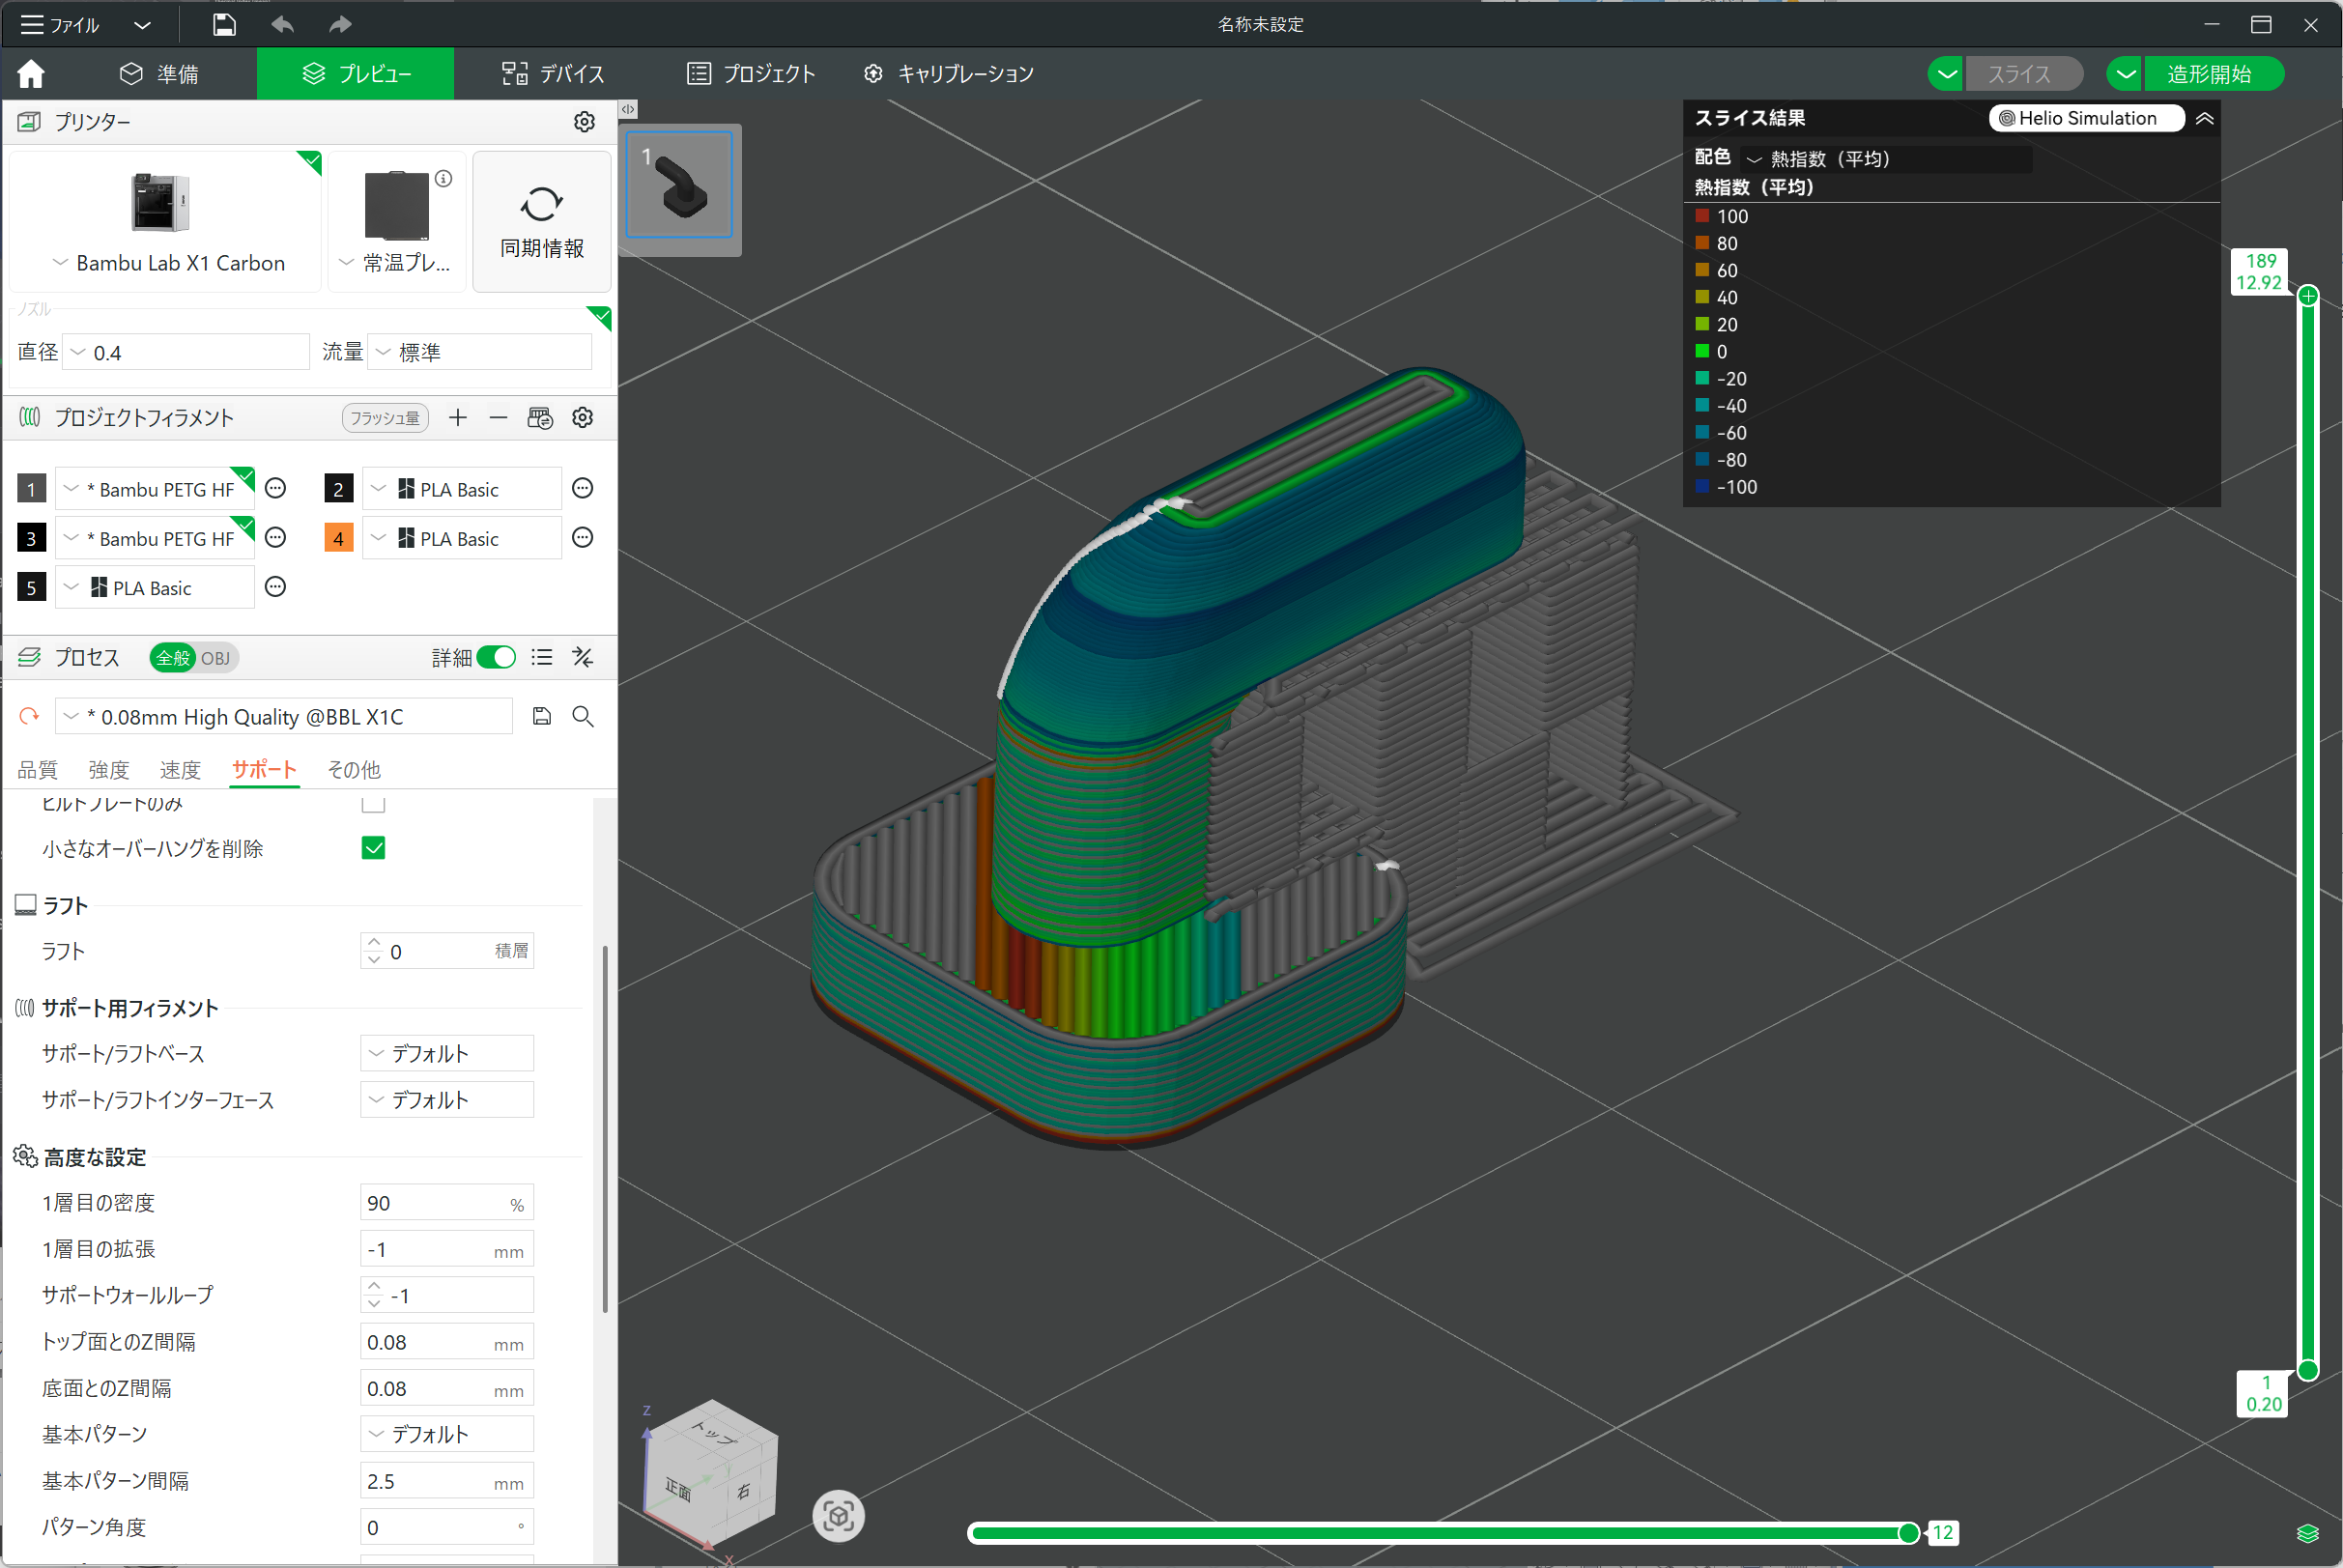Click the process settings list icon
The image size is (2343, 1568).
point(542,657)
